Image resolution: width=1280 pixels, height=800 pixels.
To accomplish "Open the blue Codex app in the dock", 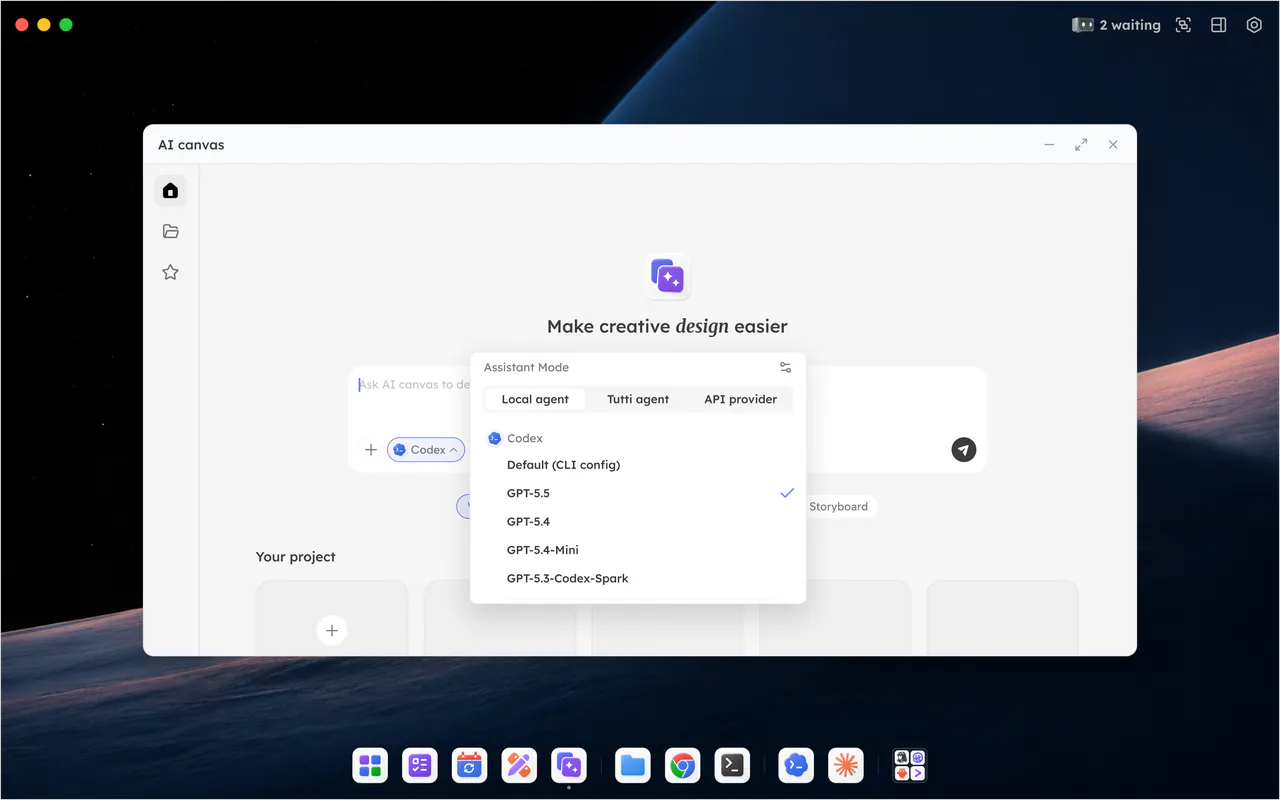I will (x=796, y=766).
